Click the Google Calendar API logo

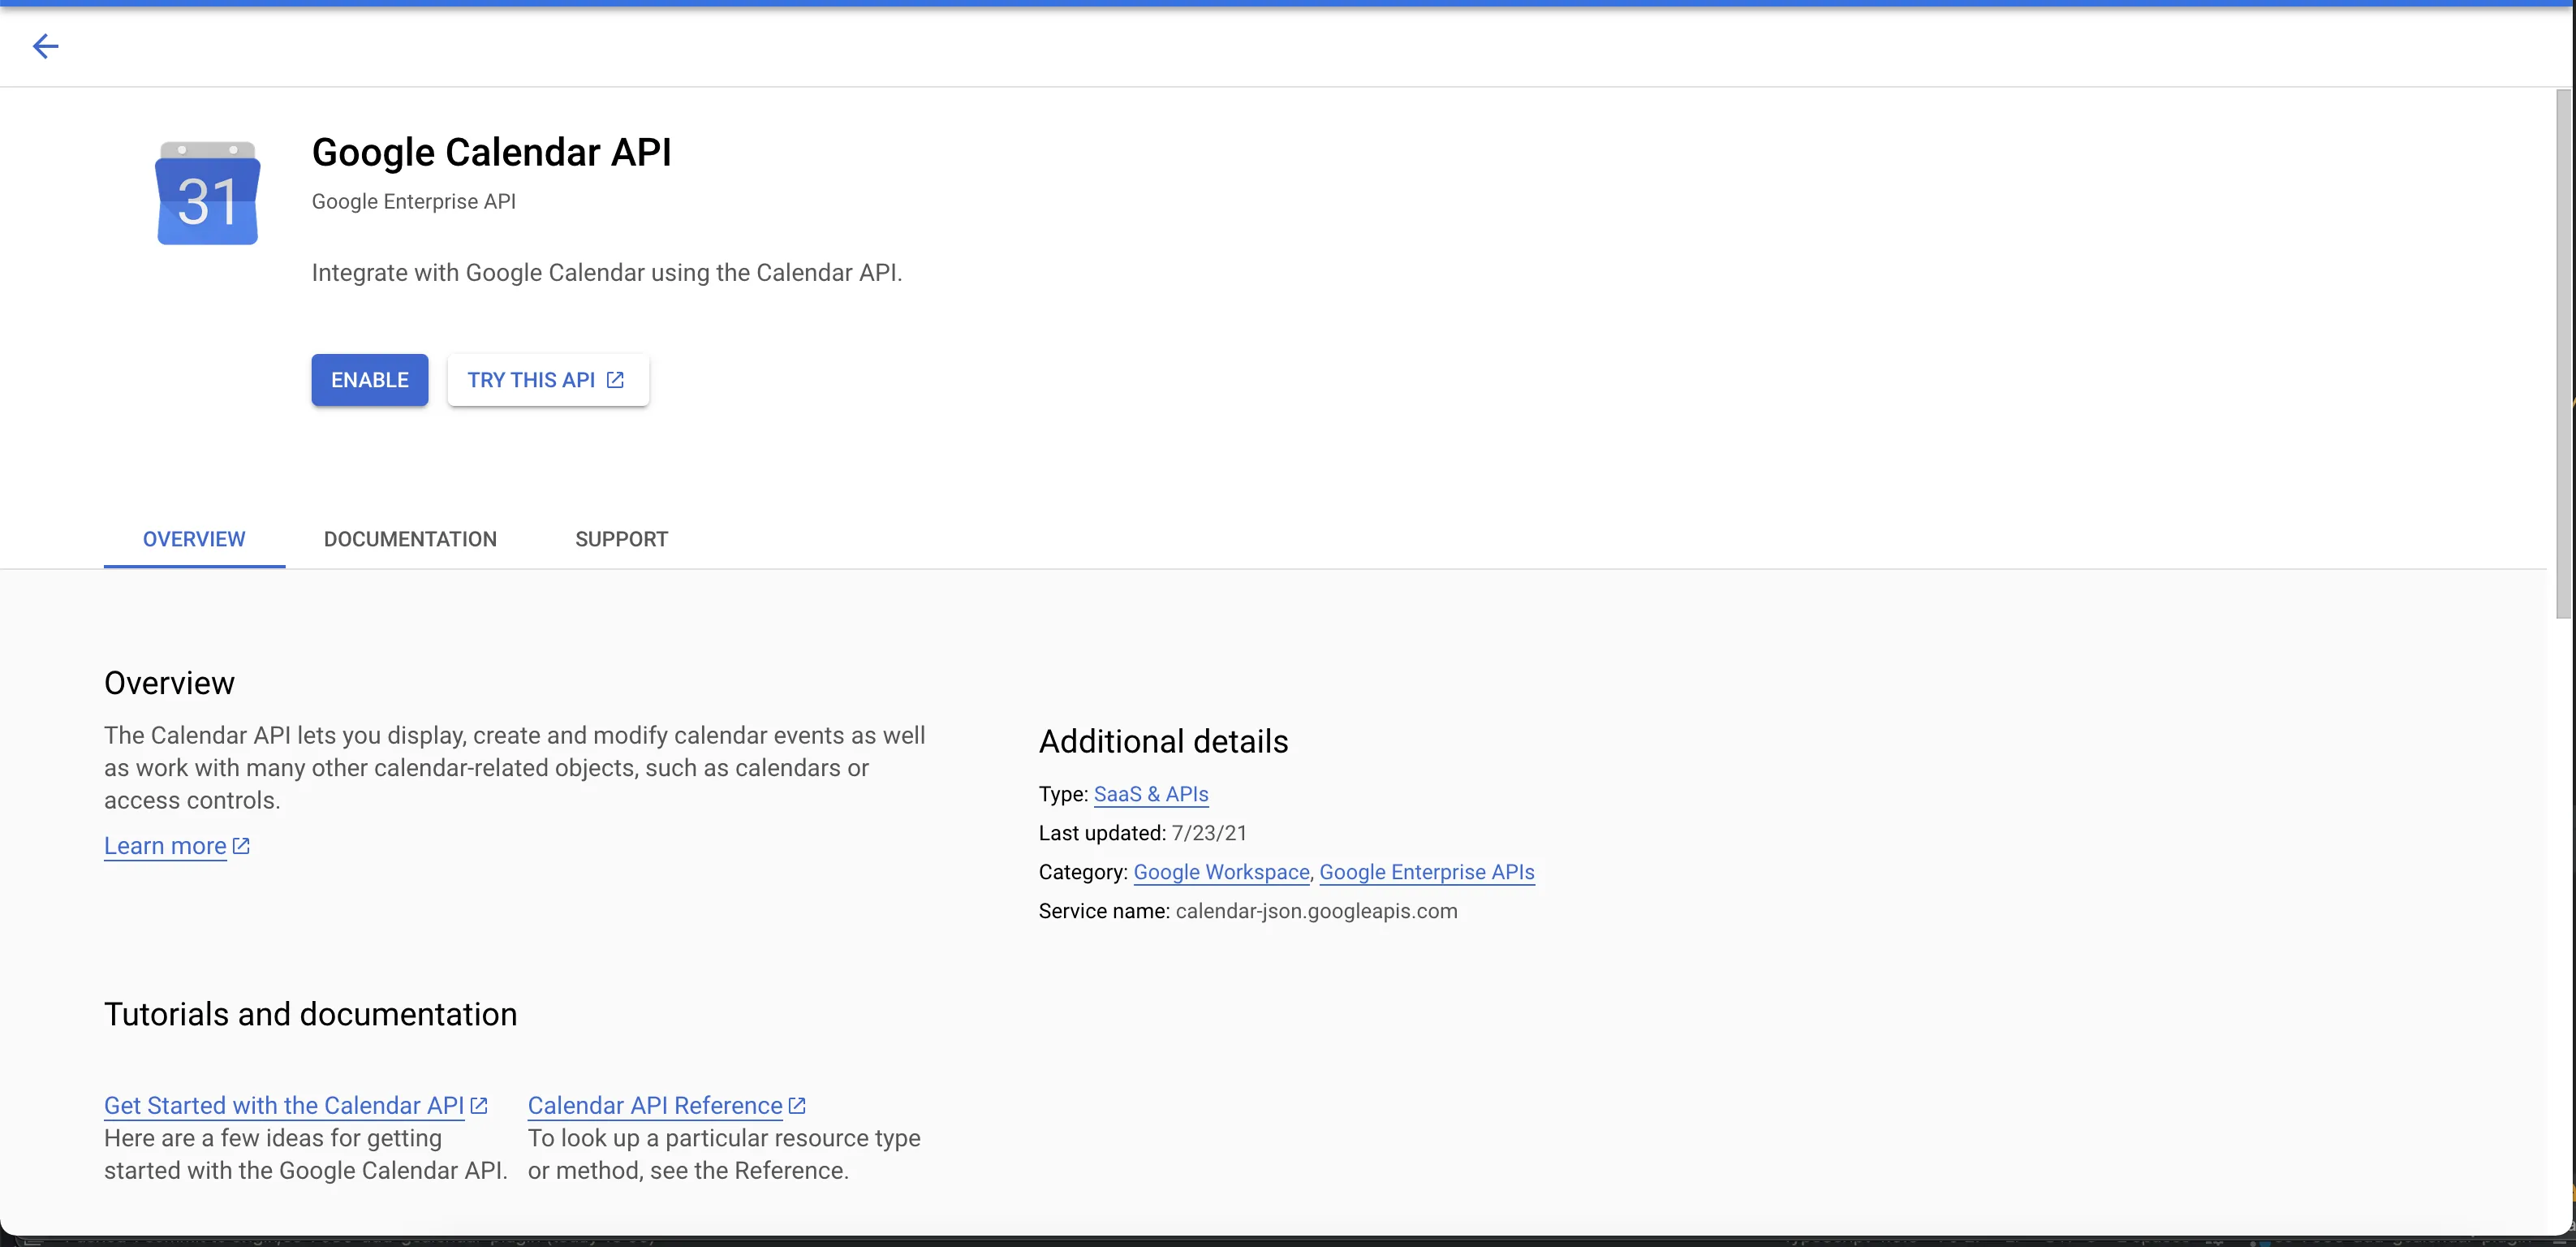(207, 192)
